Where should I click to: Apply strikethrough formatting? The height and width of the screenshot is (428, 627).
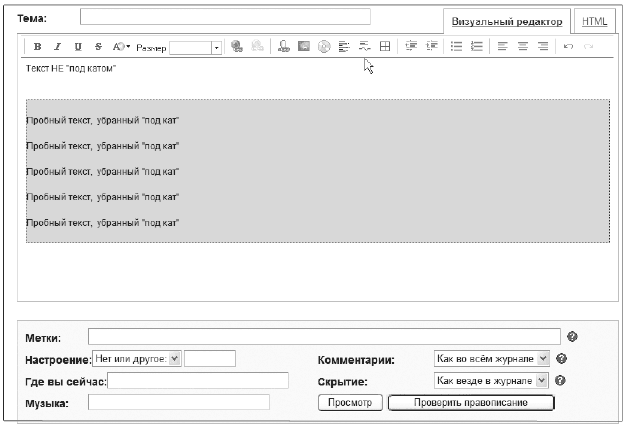[98, 47]
